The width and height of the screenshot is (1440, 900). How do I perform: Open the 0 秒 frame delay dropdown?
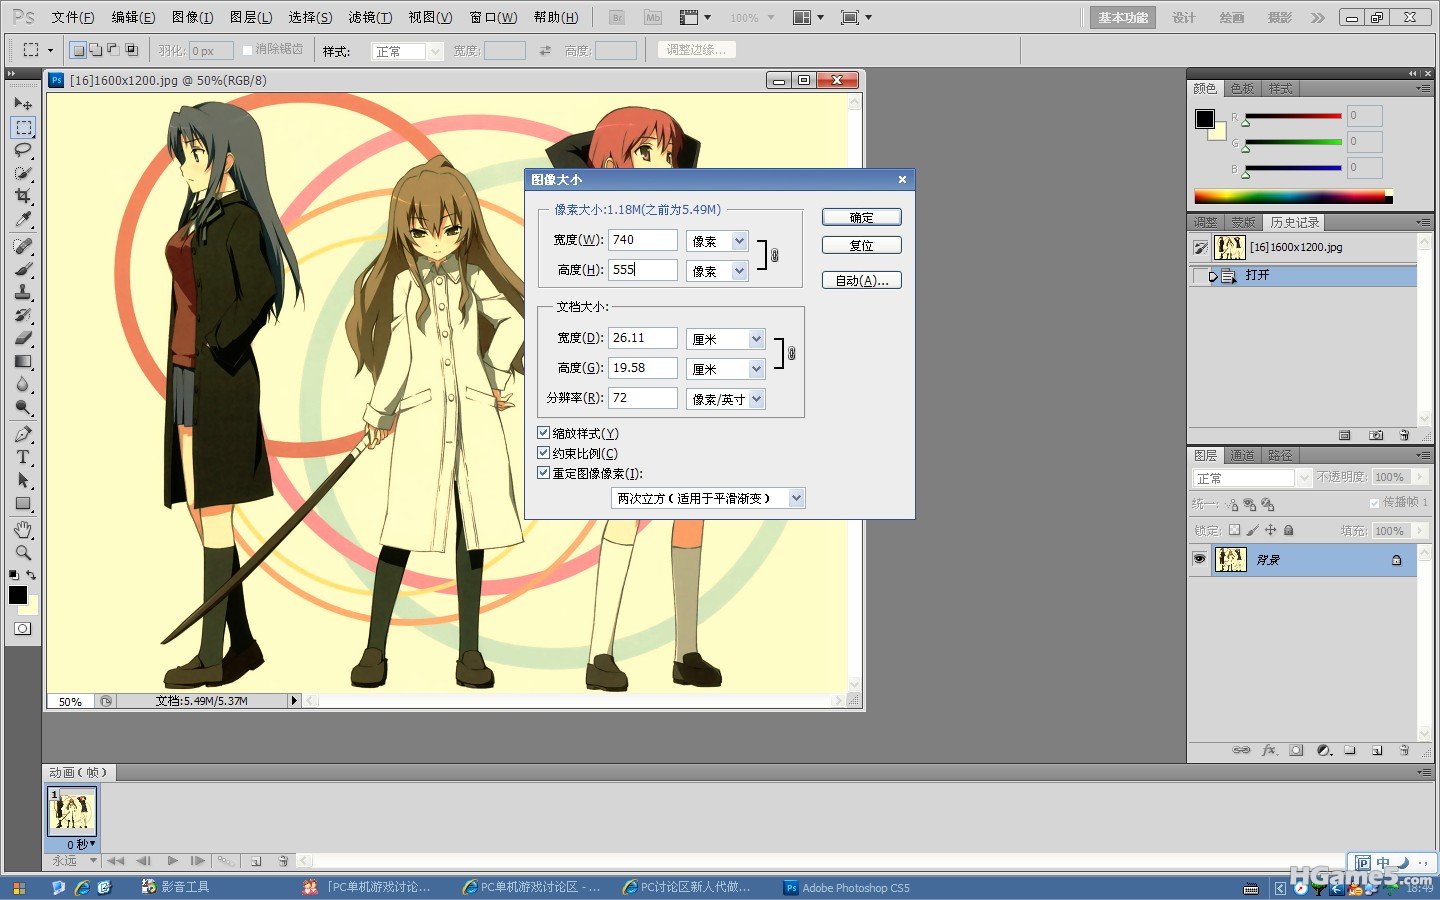pyautogui.click(x=81, y=844)
